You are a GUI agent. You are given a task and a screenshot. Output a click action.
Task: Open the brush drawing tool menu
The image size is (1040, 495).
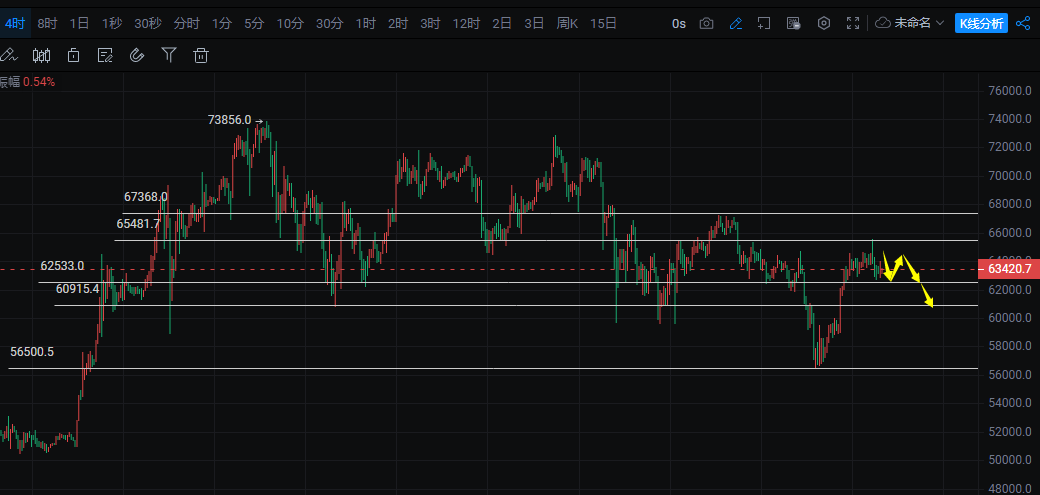click(x=9, y=55)
